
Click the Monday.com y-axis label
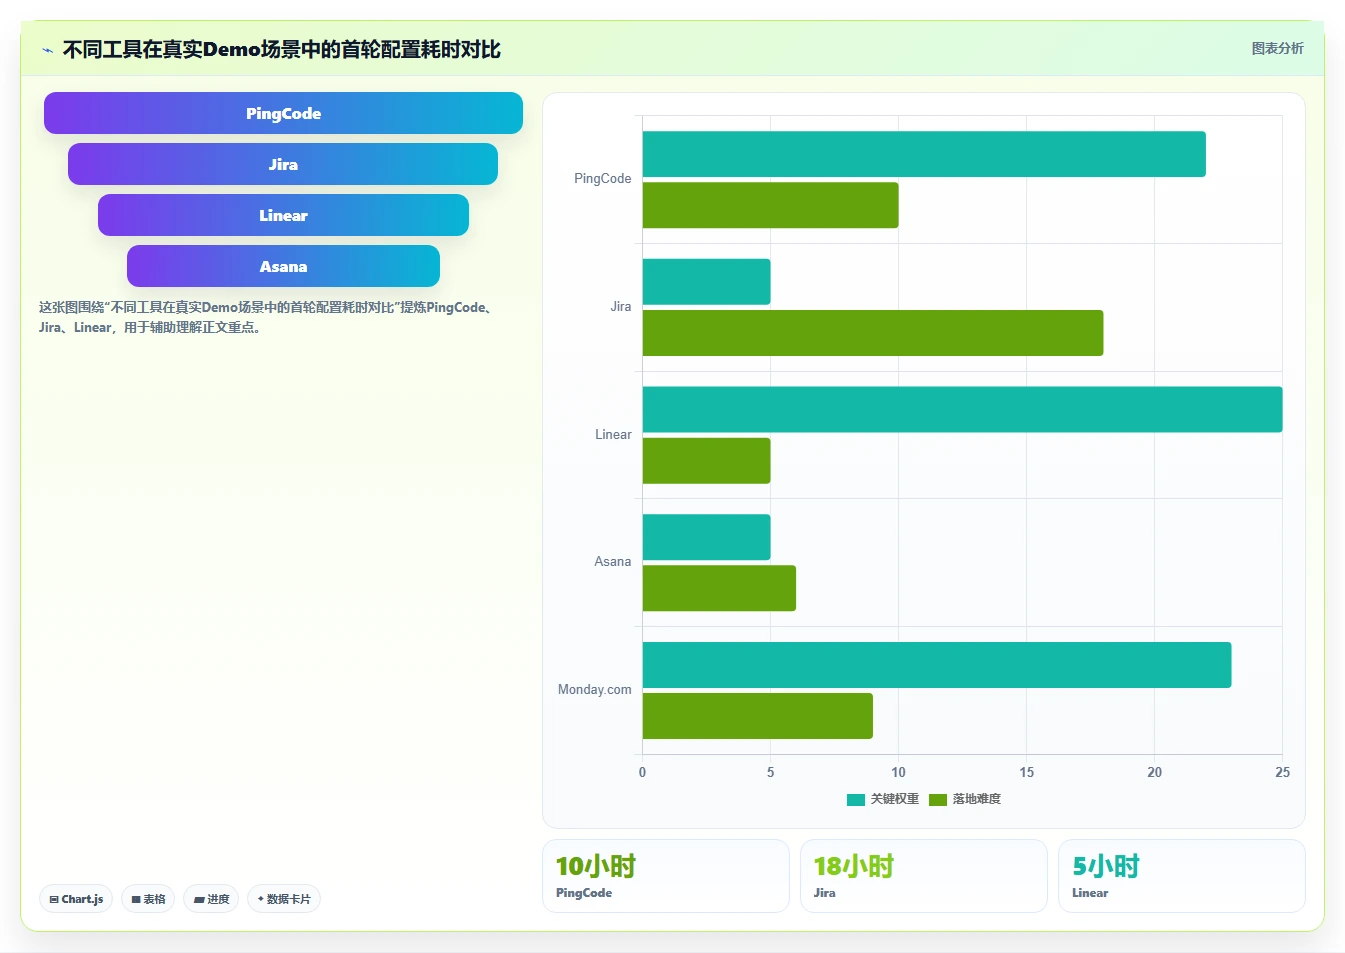pos(594,690)
